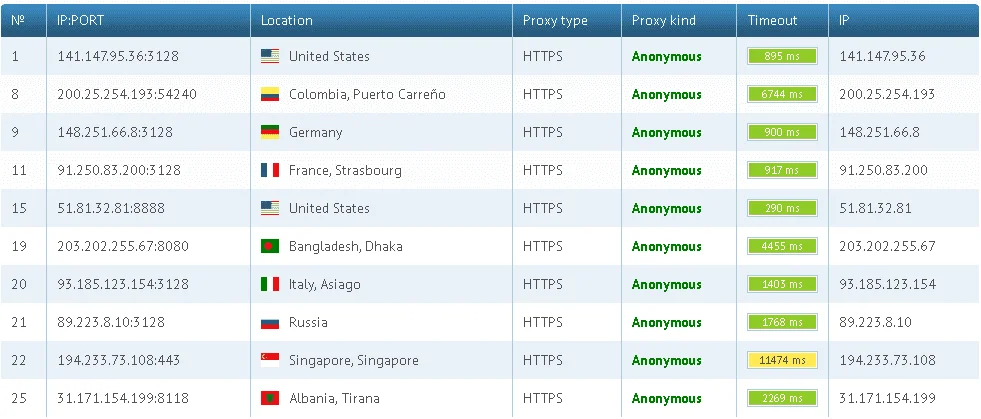
Task: Select the address 148.251.66.8:3128
Action: coord(115,133)
